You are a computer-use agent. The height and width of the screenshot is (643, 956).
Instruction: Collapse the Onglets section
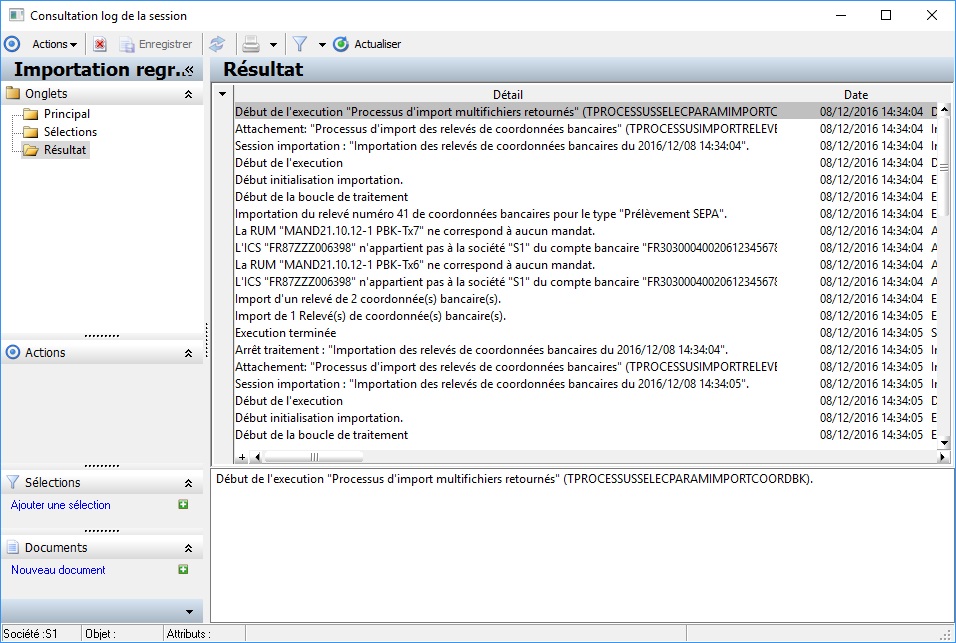tap(188, 94)
